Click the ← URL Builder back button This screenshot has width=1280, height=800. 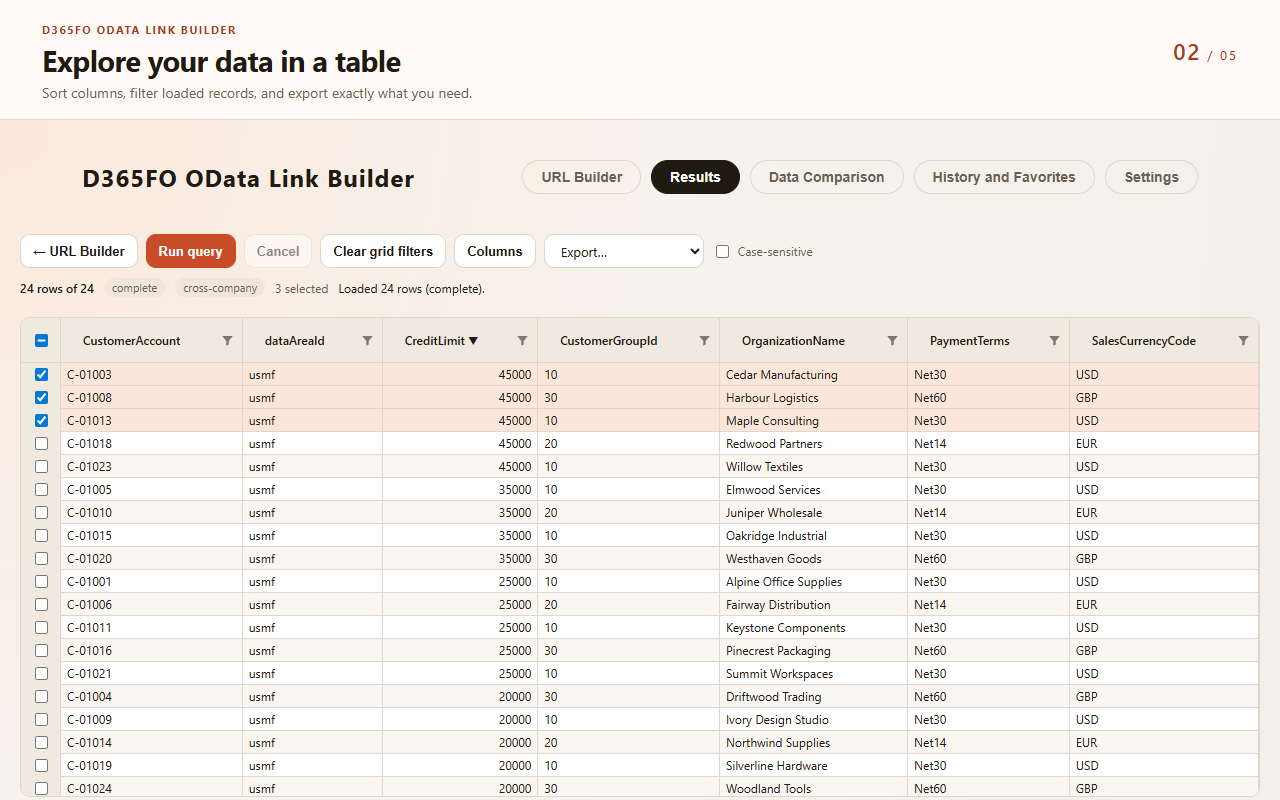[79, 251]
